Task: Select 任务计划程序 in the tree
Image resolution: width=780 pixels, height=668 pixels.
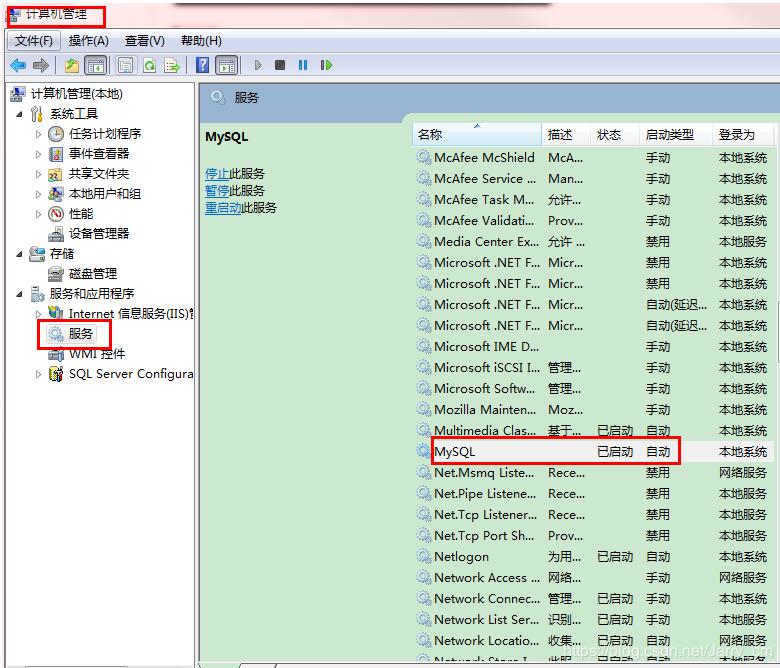Action: pyautogui.click(x=104, y=134)
